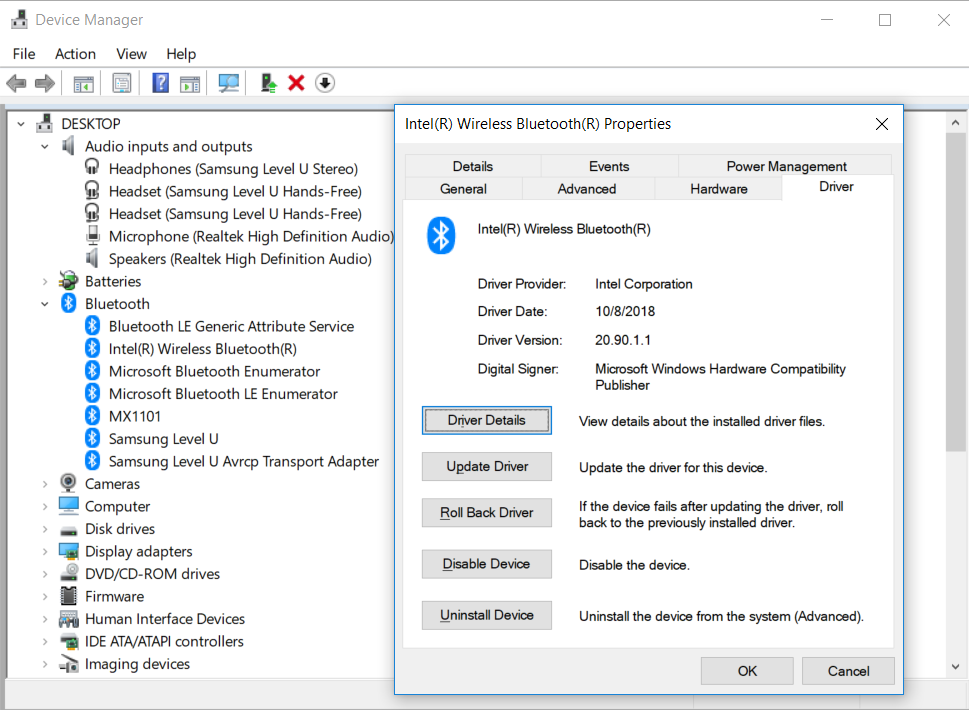Click the large Bluetooth icon in Properties dialog

coord(441,235)
